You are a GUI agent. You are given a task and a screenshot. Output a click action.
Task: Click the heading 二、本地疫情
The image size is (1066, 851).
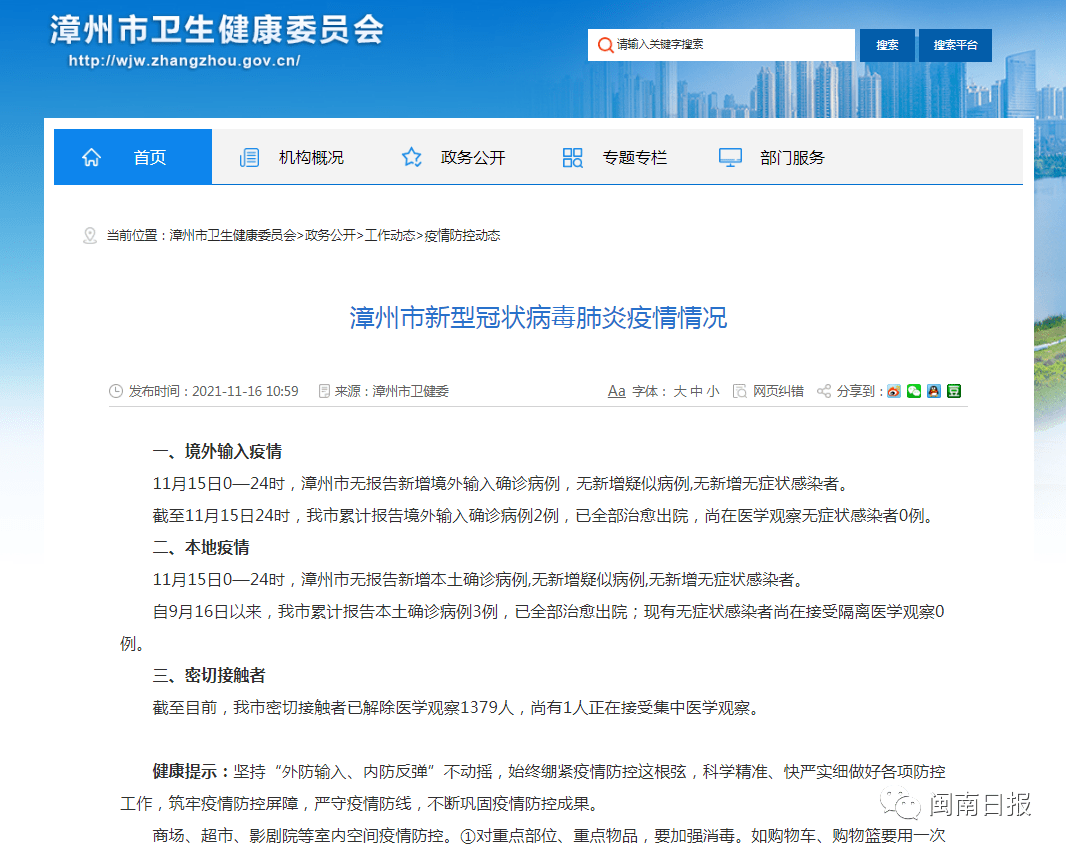coord(201,547)
